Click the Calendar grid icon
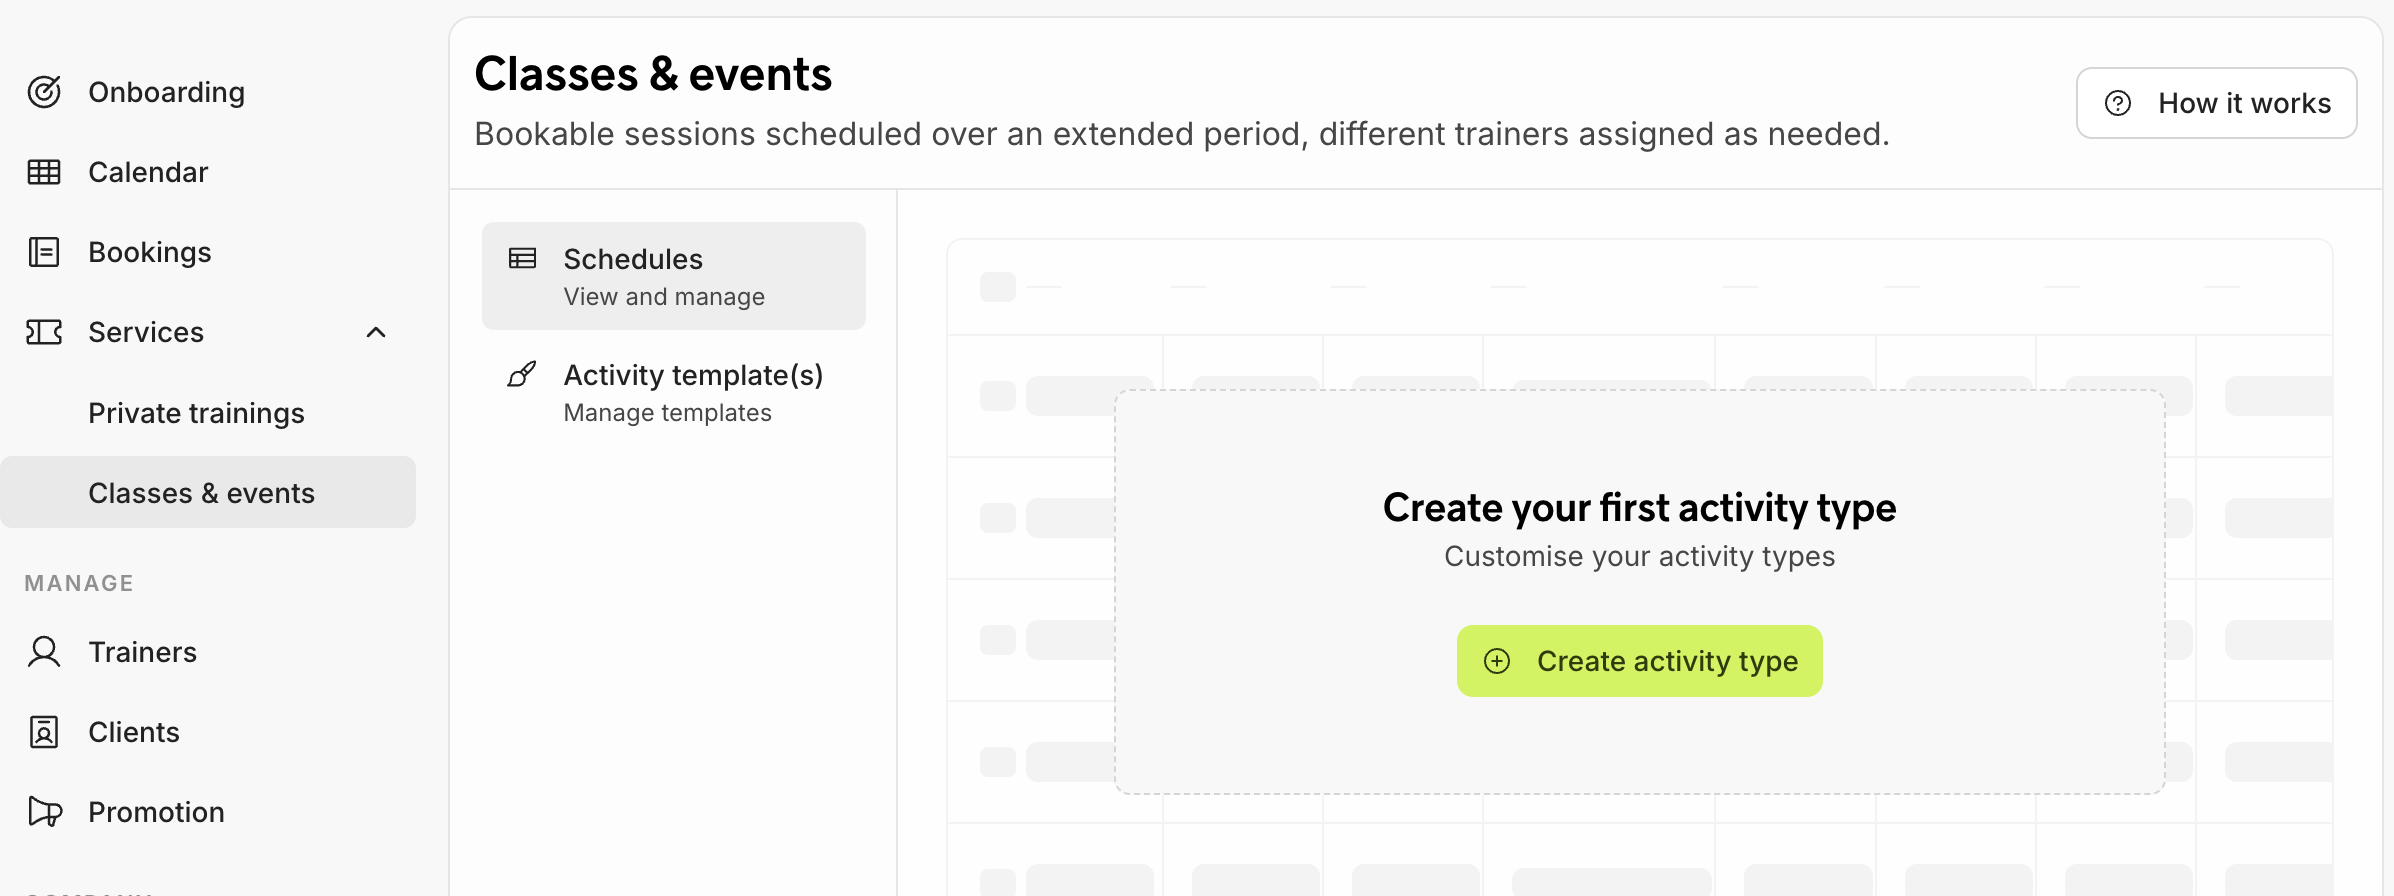2394x896 pixels. (44, 172)
